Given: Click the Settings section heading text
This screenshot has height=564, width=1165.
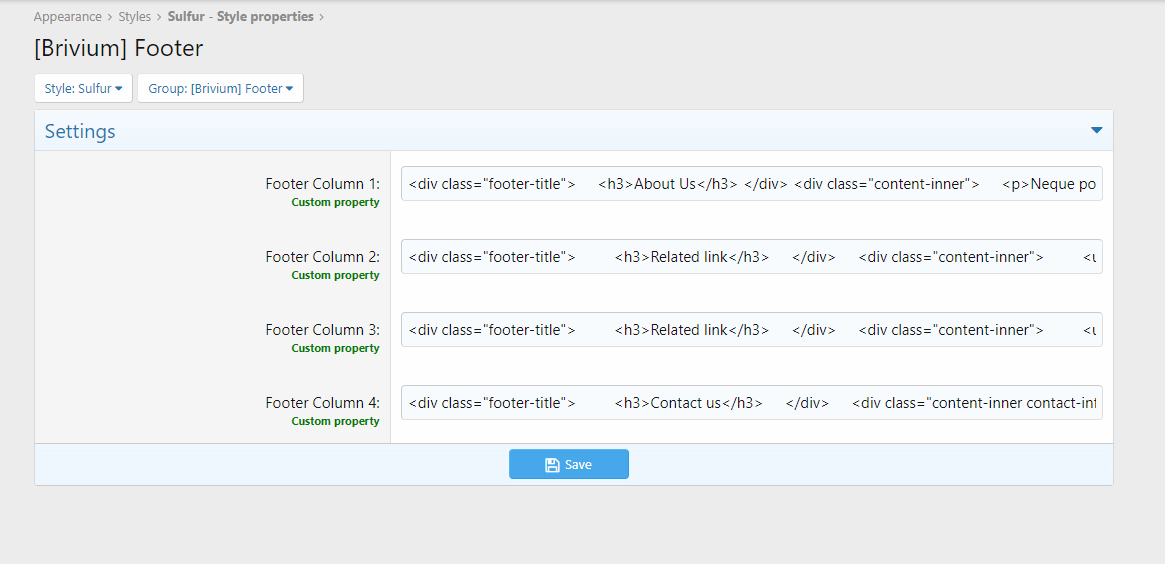Looking at the screenshot, I should pos(80,131).
